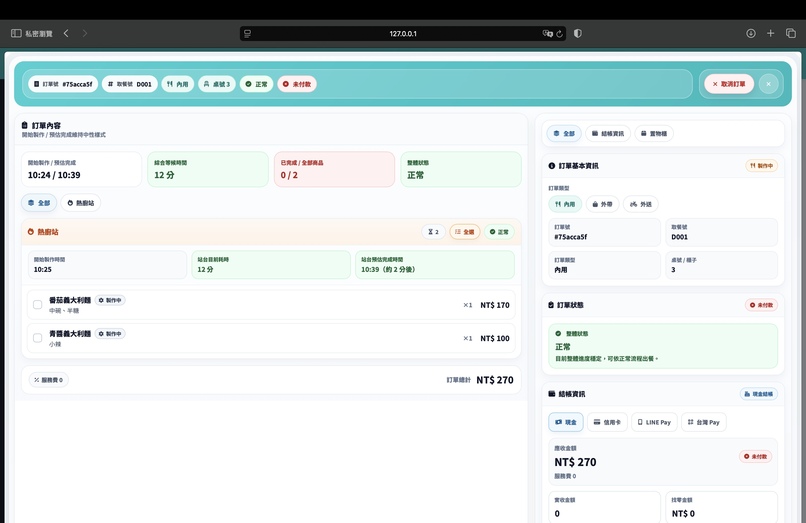
Task: Click the 桌號 / 櫃子 field showing 3
Action: click(x=721, y=265)
